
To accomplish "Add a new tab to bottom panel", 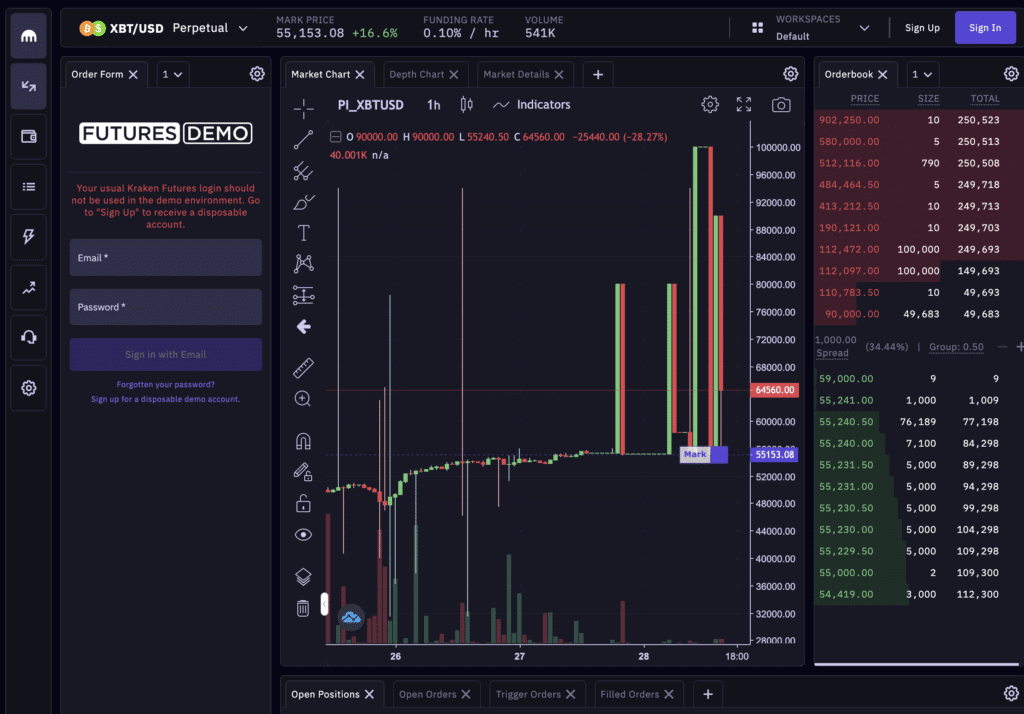I will (x=707, y=694).
